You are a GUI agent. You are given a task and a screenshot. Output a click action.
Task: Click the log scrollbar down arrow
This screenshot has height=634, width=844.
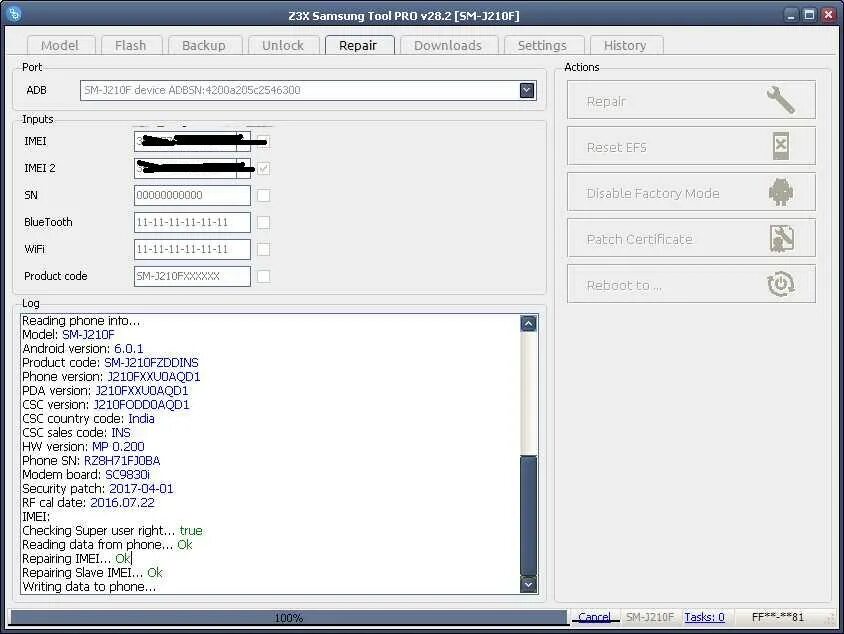(x=529, y=584)
